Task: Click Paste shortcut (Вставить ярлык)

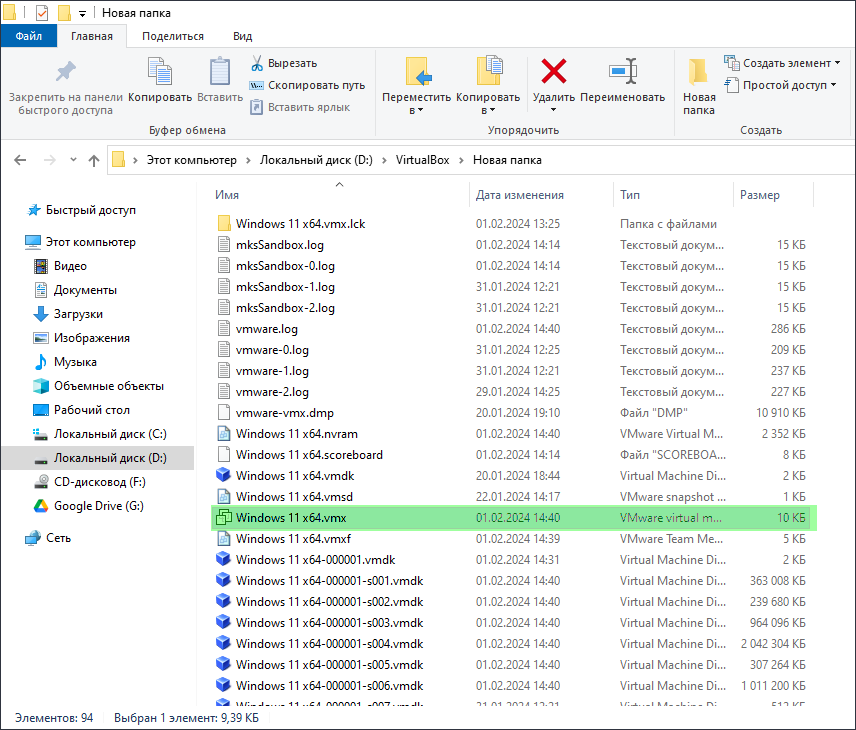Action: pyautogui.click(x=300, y=107)
